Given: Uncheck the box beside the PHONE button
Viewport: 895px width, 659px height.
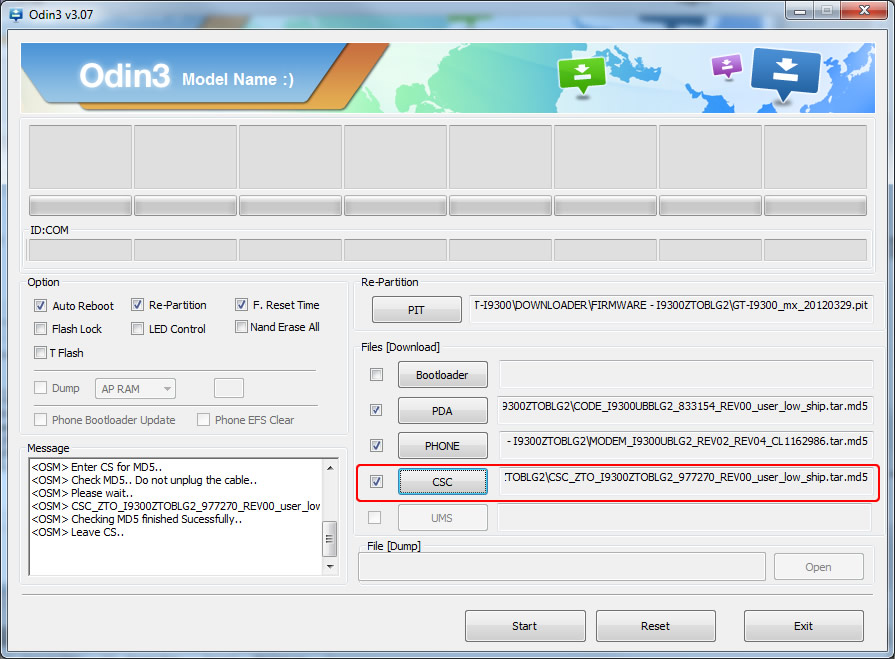Looking at the screenshot, I should (x=376, y=446).
